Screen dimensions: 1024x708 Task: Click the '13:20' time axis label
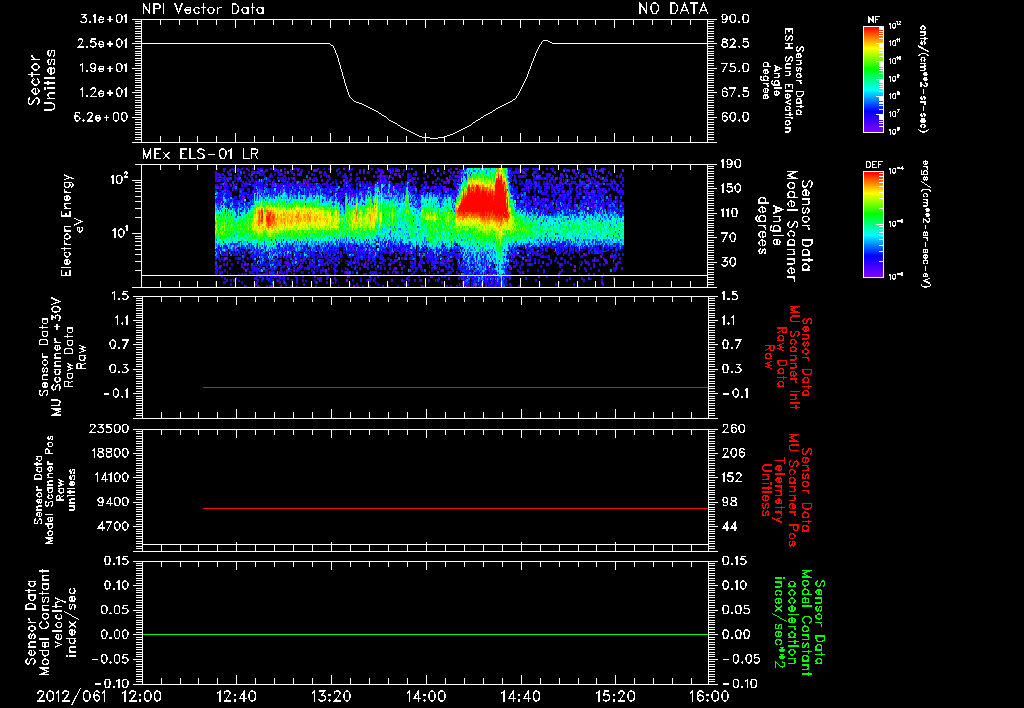click(x=331, y=696)
